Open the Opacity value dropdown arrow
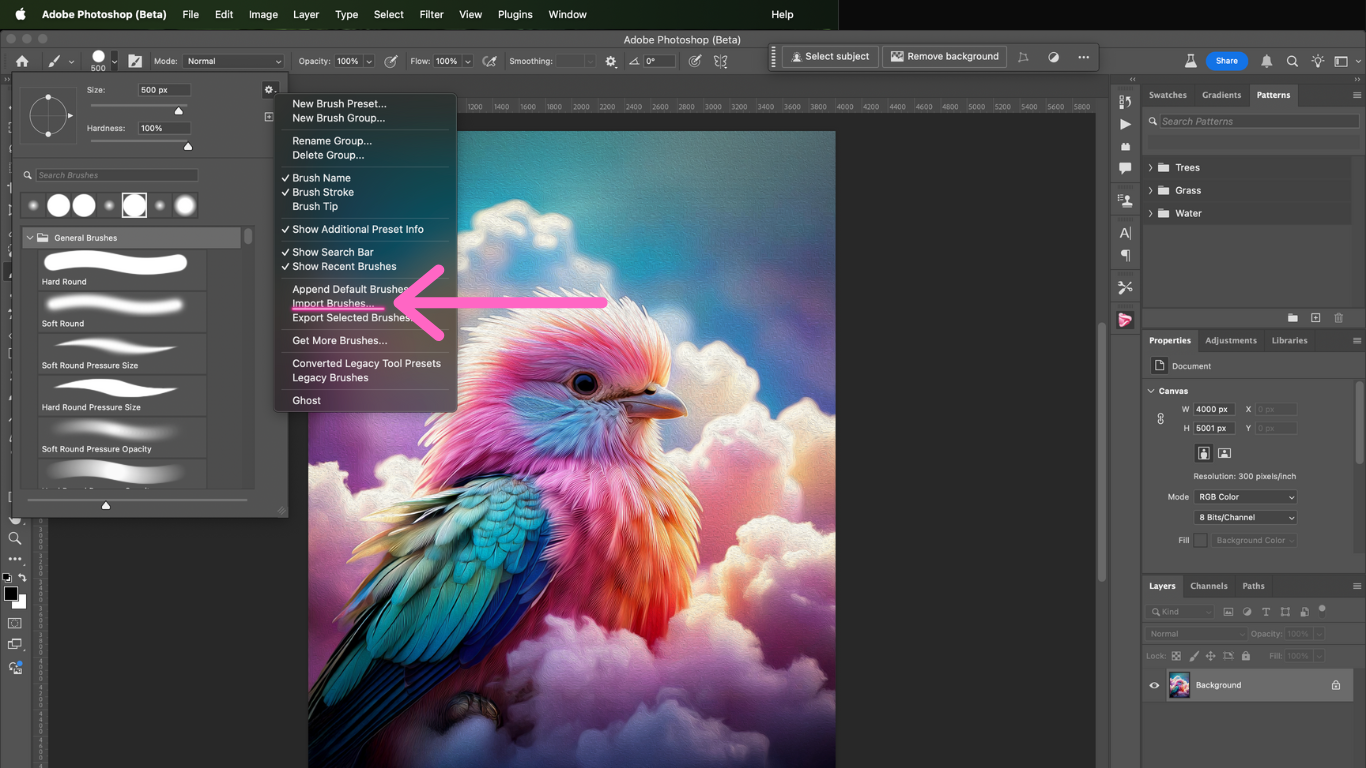The height and width of the screenshot is (768, 1366). (369, 61)
